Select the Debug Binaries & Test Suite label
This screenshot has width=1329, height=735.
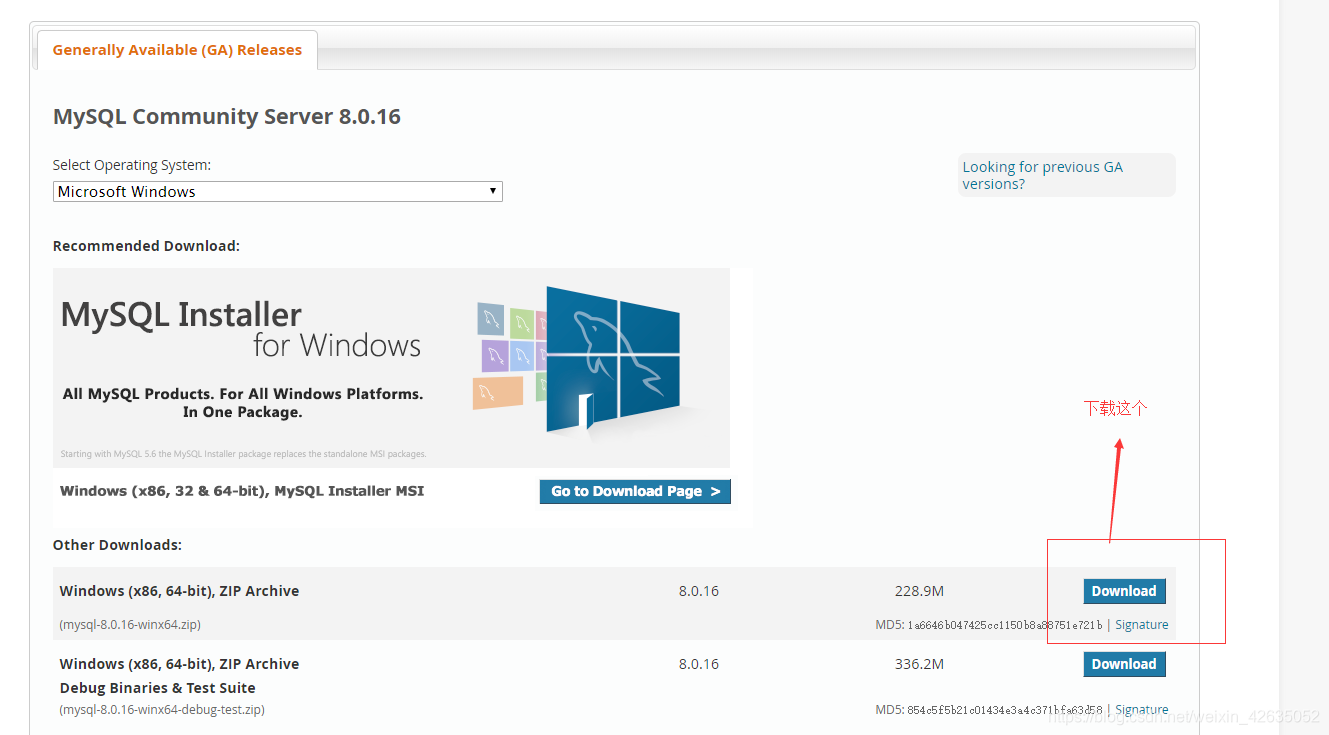[x=158, y=688]
